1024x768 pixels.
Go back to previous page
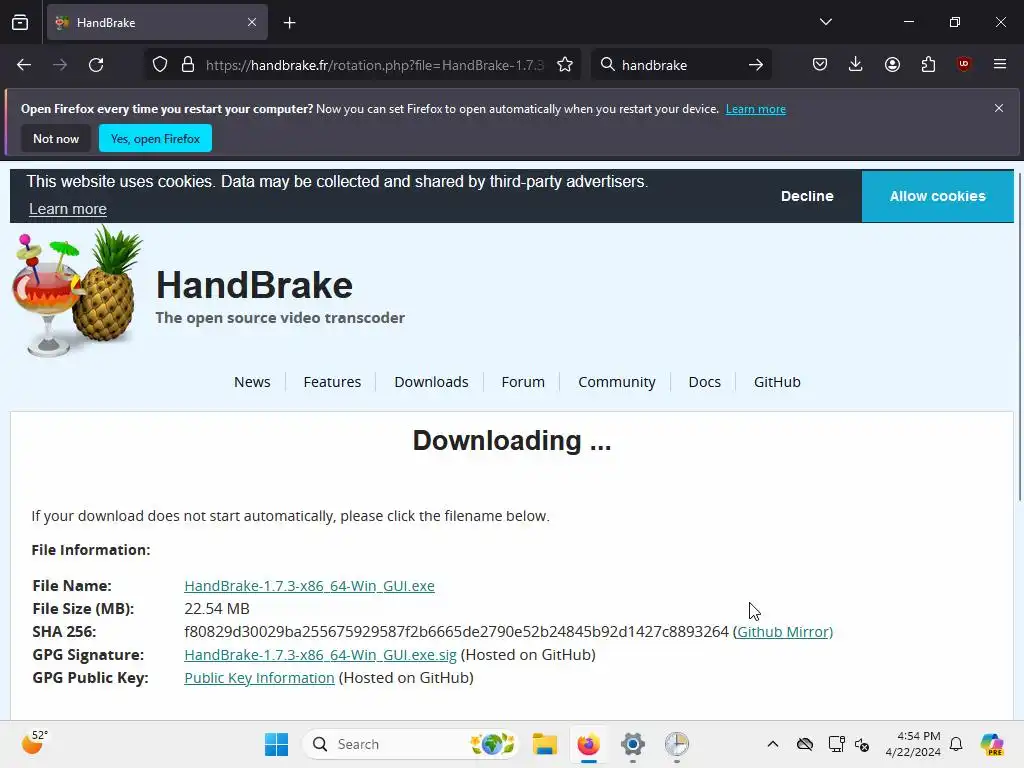pyautogui.click(x=24, y=65)
